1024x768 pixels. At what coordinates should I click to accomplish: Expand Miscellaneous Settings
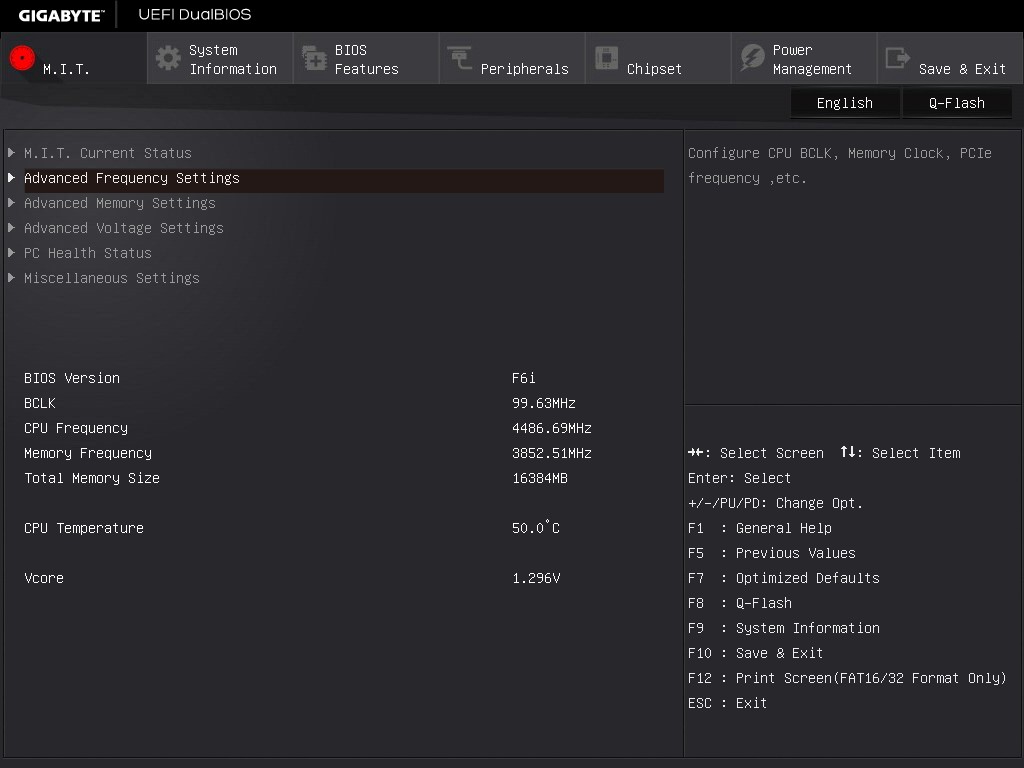[x=111, y=277]
